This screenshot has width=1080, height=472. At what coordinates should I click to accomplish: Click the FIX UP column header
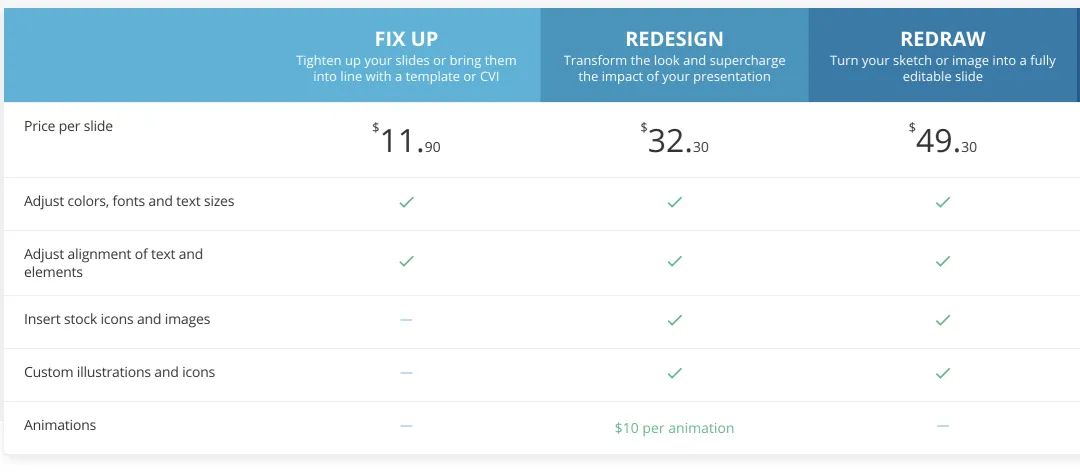pos(406,39)
